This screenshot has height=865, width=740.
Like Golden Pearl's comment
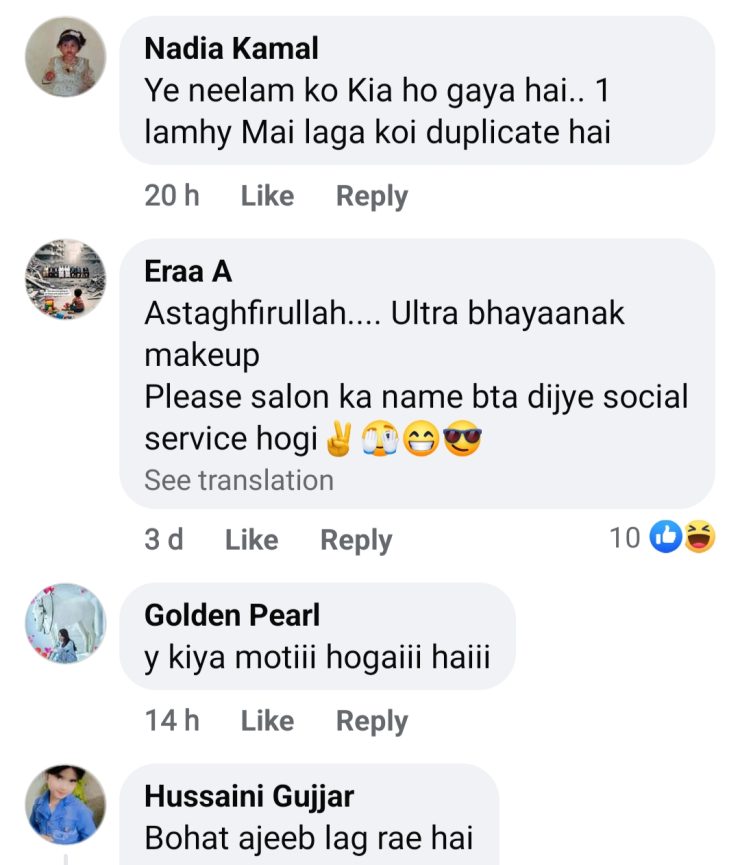(x=267, y=720)
